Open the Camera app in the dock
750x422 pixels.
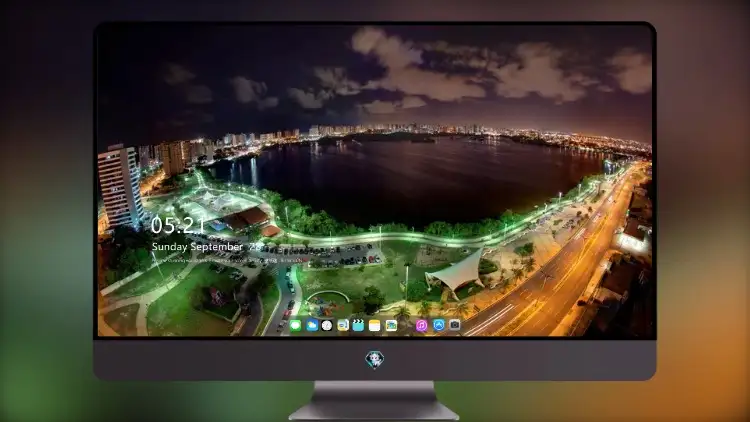[x=455, y=325]
